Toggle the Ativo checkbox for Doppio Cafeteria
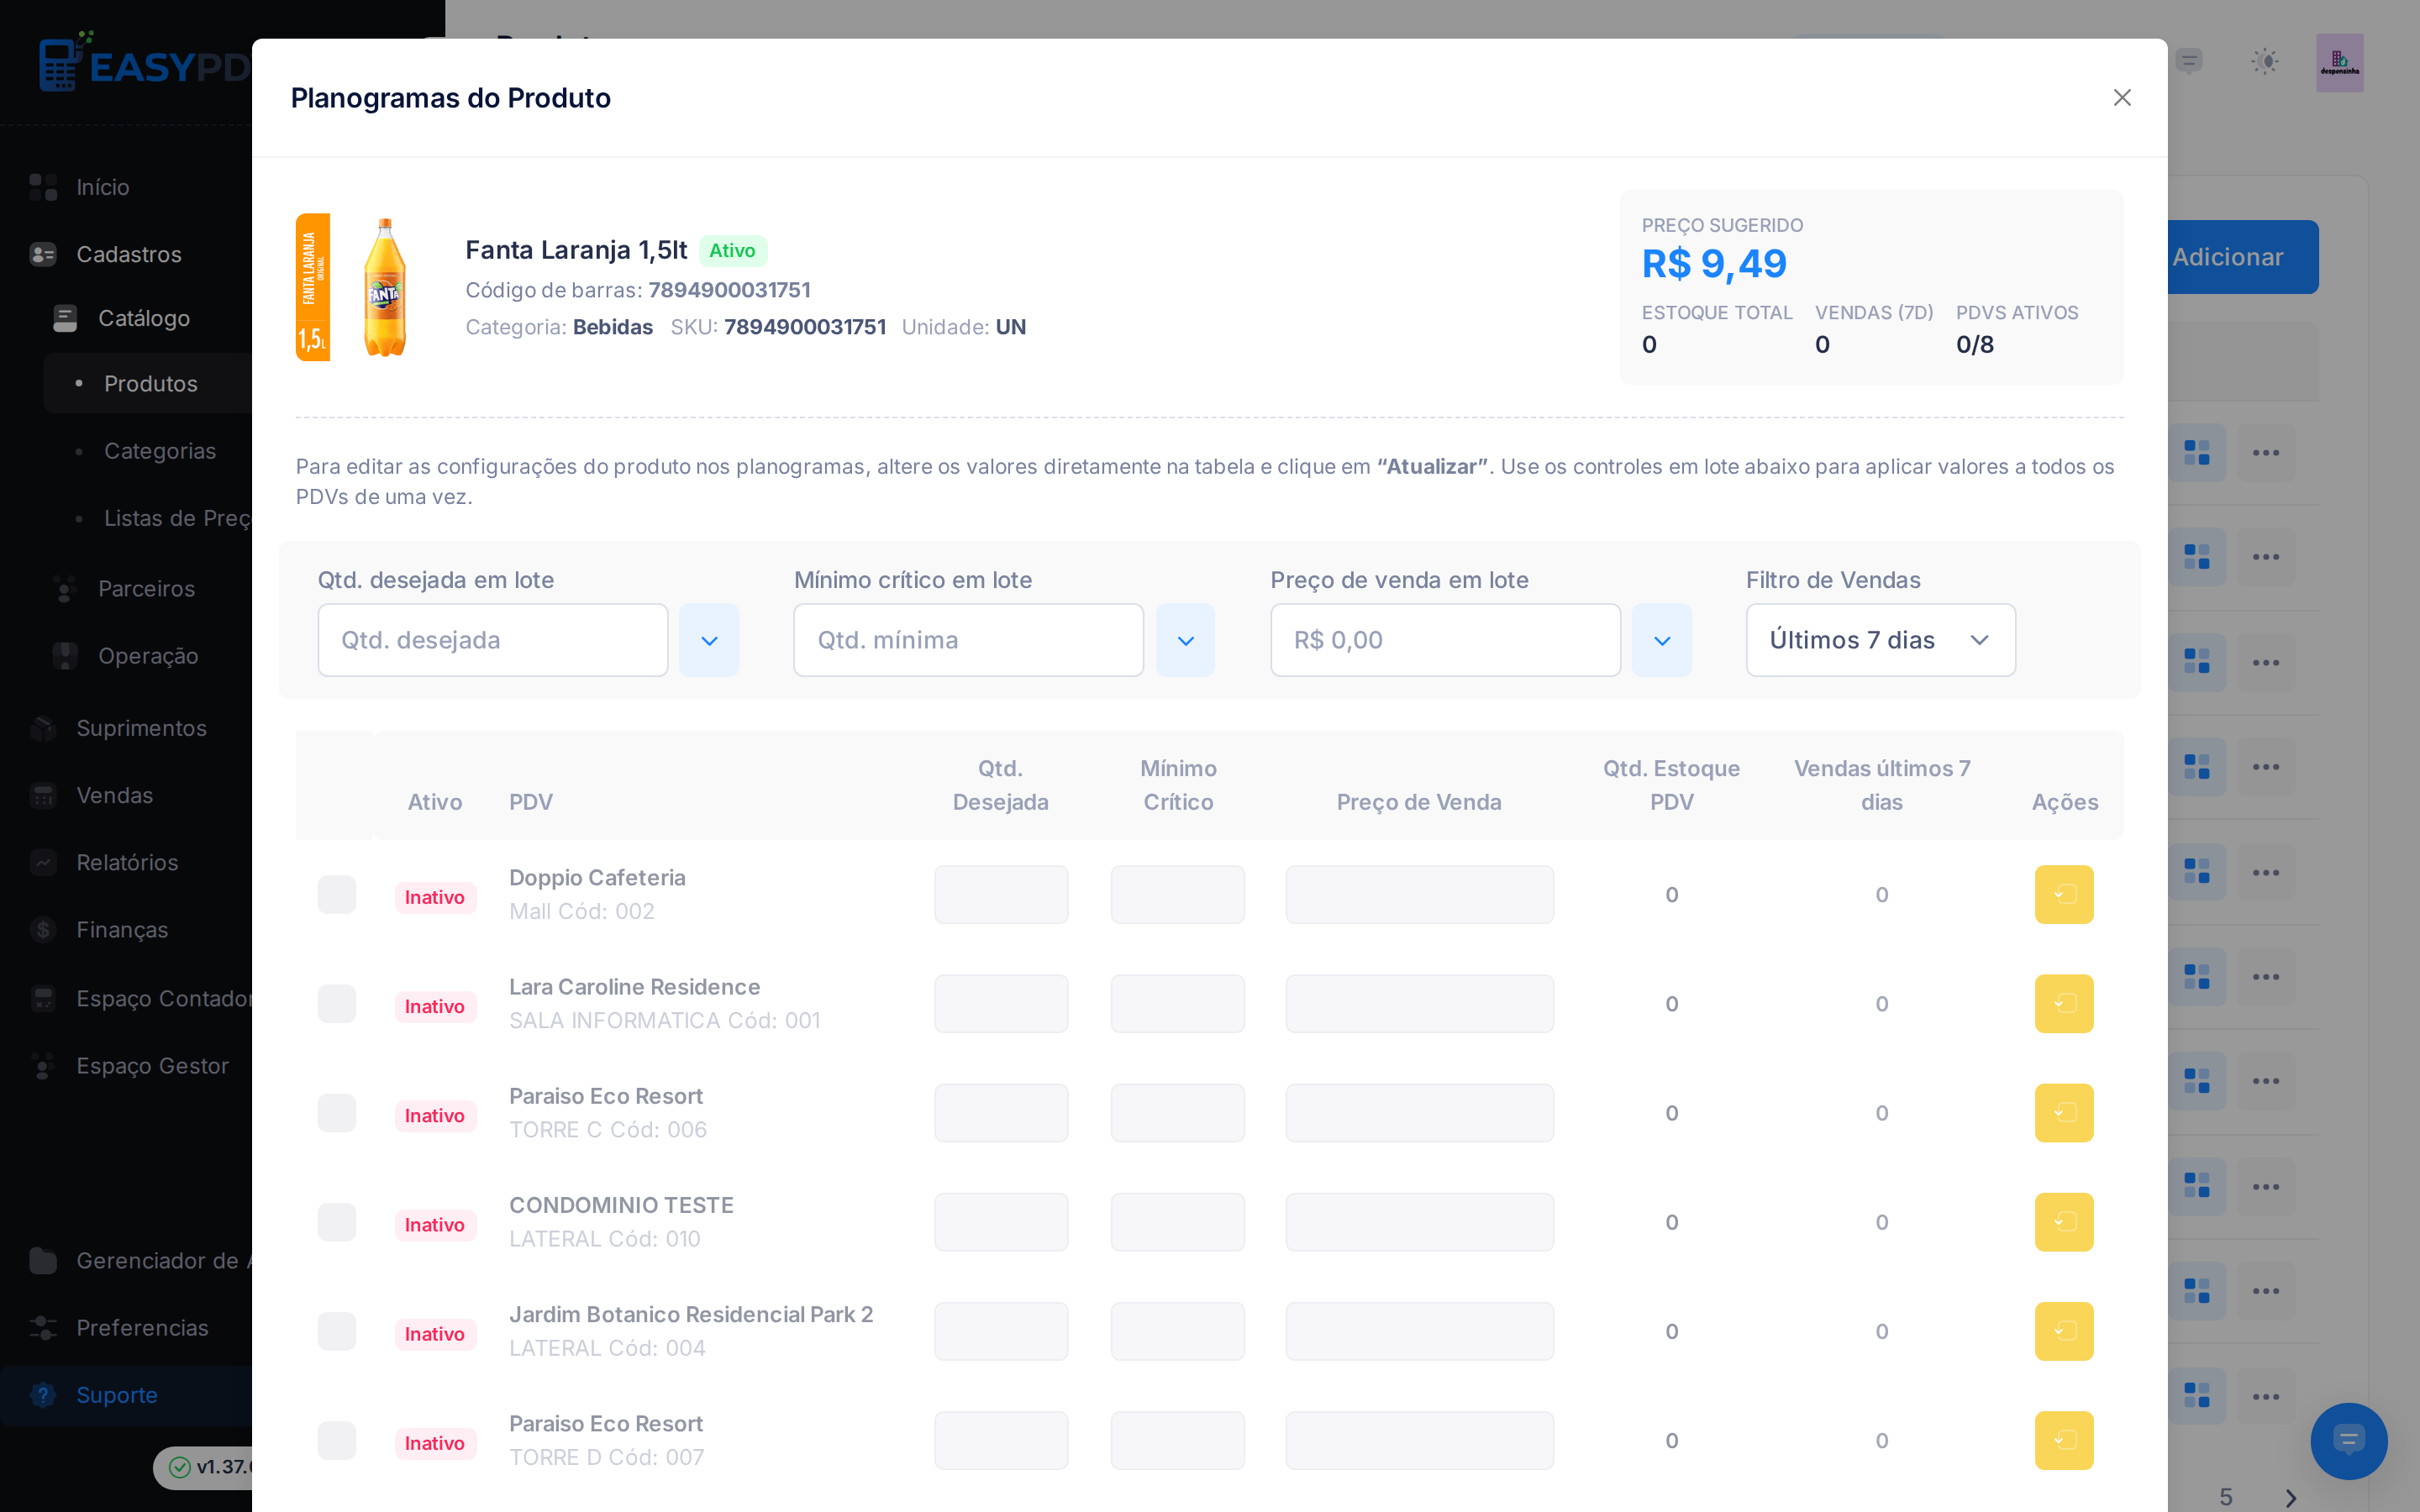Image resolution: width=2420 pixels, height=1512 pixels. pyautogui.click(x=337, y=894)
